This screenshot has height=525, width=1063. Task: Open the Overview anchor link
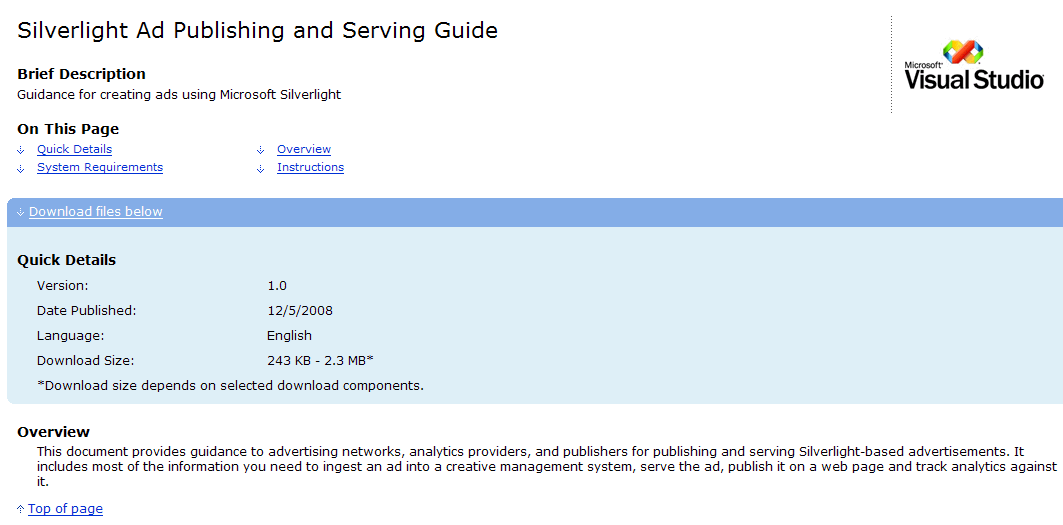tap(304, 149)
